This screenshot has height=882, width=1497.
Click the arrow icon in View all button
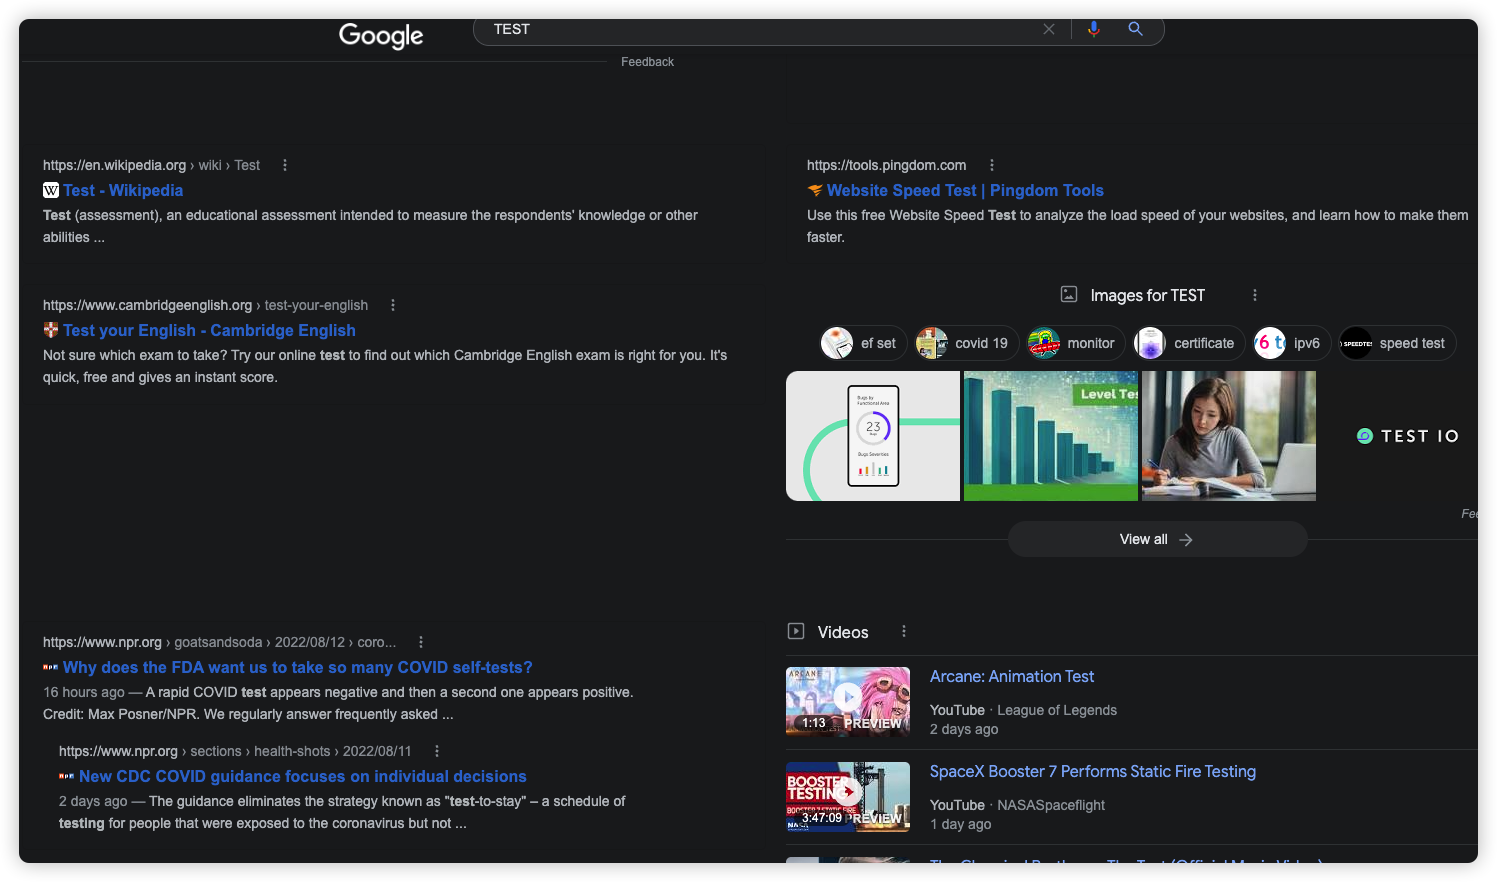click(1186, 539)
